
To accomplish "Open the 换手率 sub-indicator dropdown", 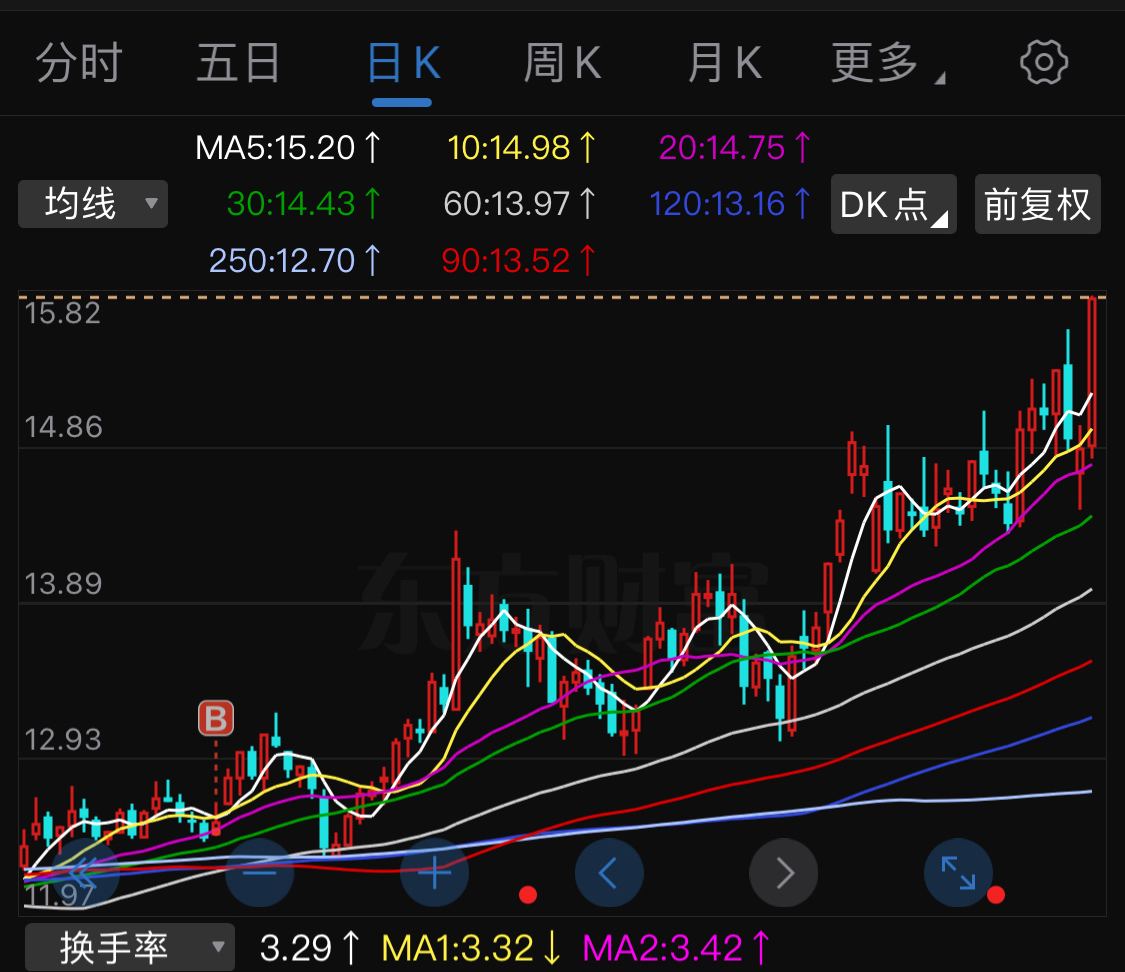I will [x=130, y=948].
